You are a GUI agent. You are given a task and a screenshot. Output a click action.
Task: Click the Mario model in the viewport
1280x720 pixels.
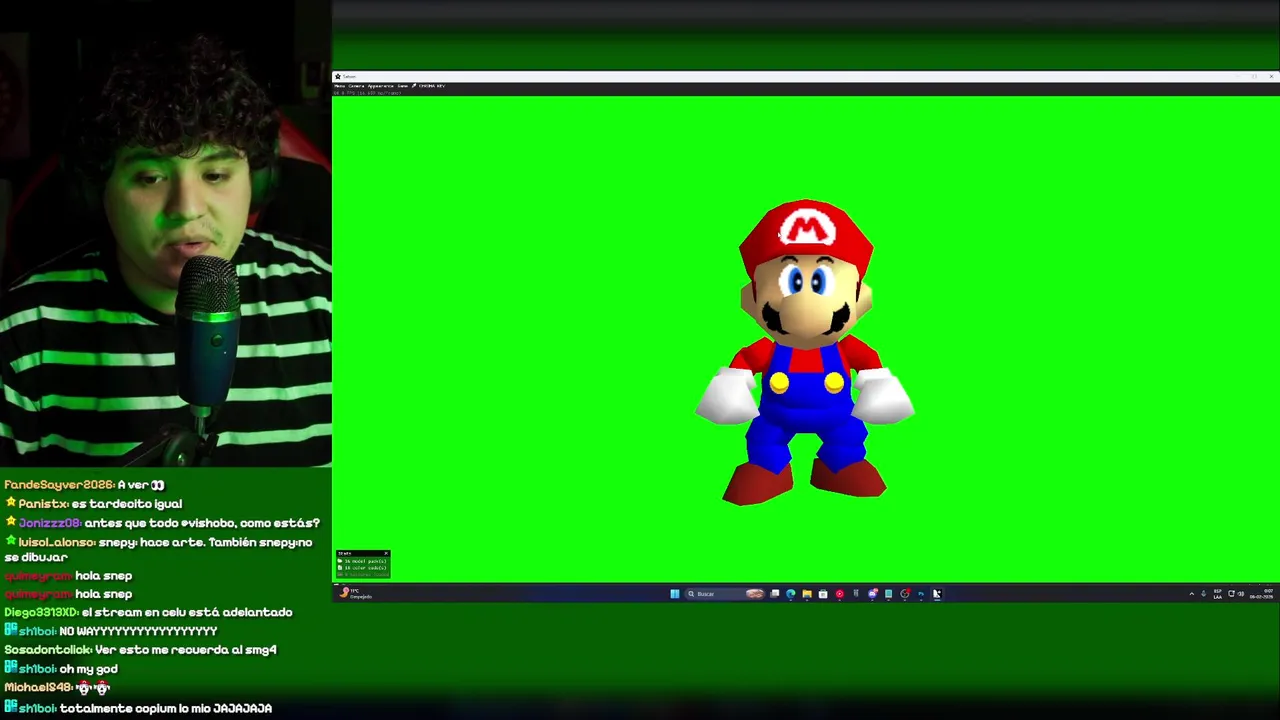coord(805,352)
